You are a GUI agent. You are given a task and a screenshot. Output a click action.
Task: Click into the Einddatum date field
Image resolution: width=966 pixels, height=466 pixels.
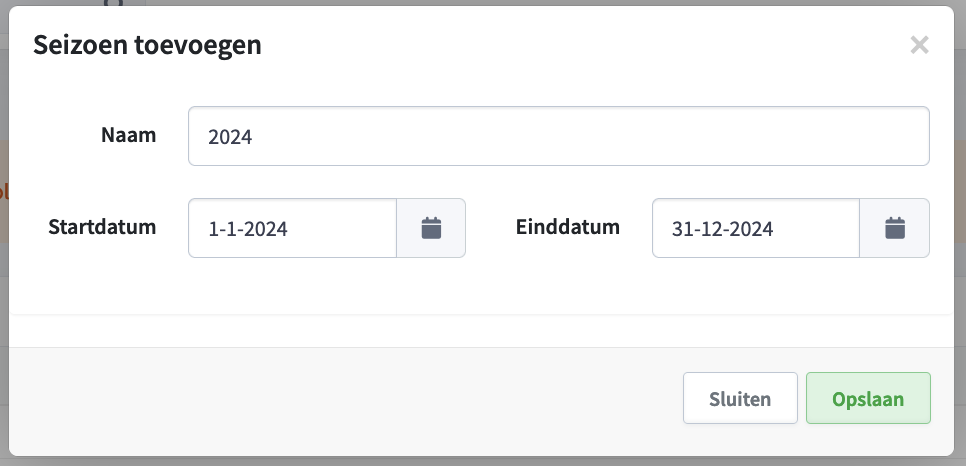756,228
